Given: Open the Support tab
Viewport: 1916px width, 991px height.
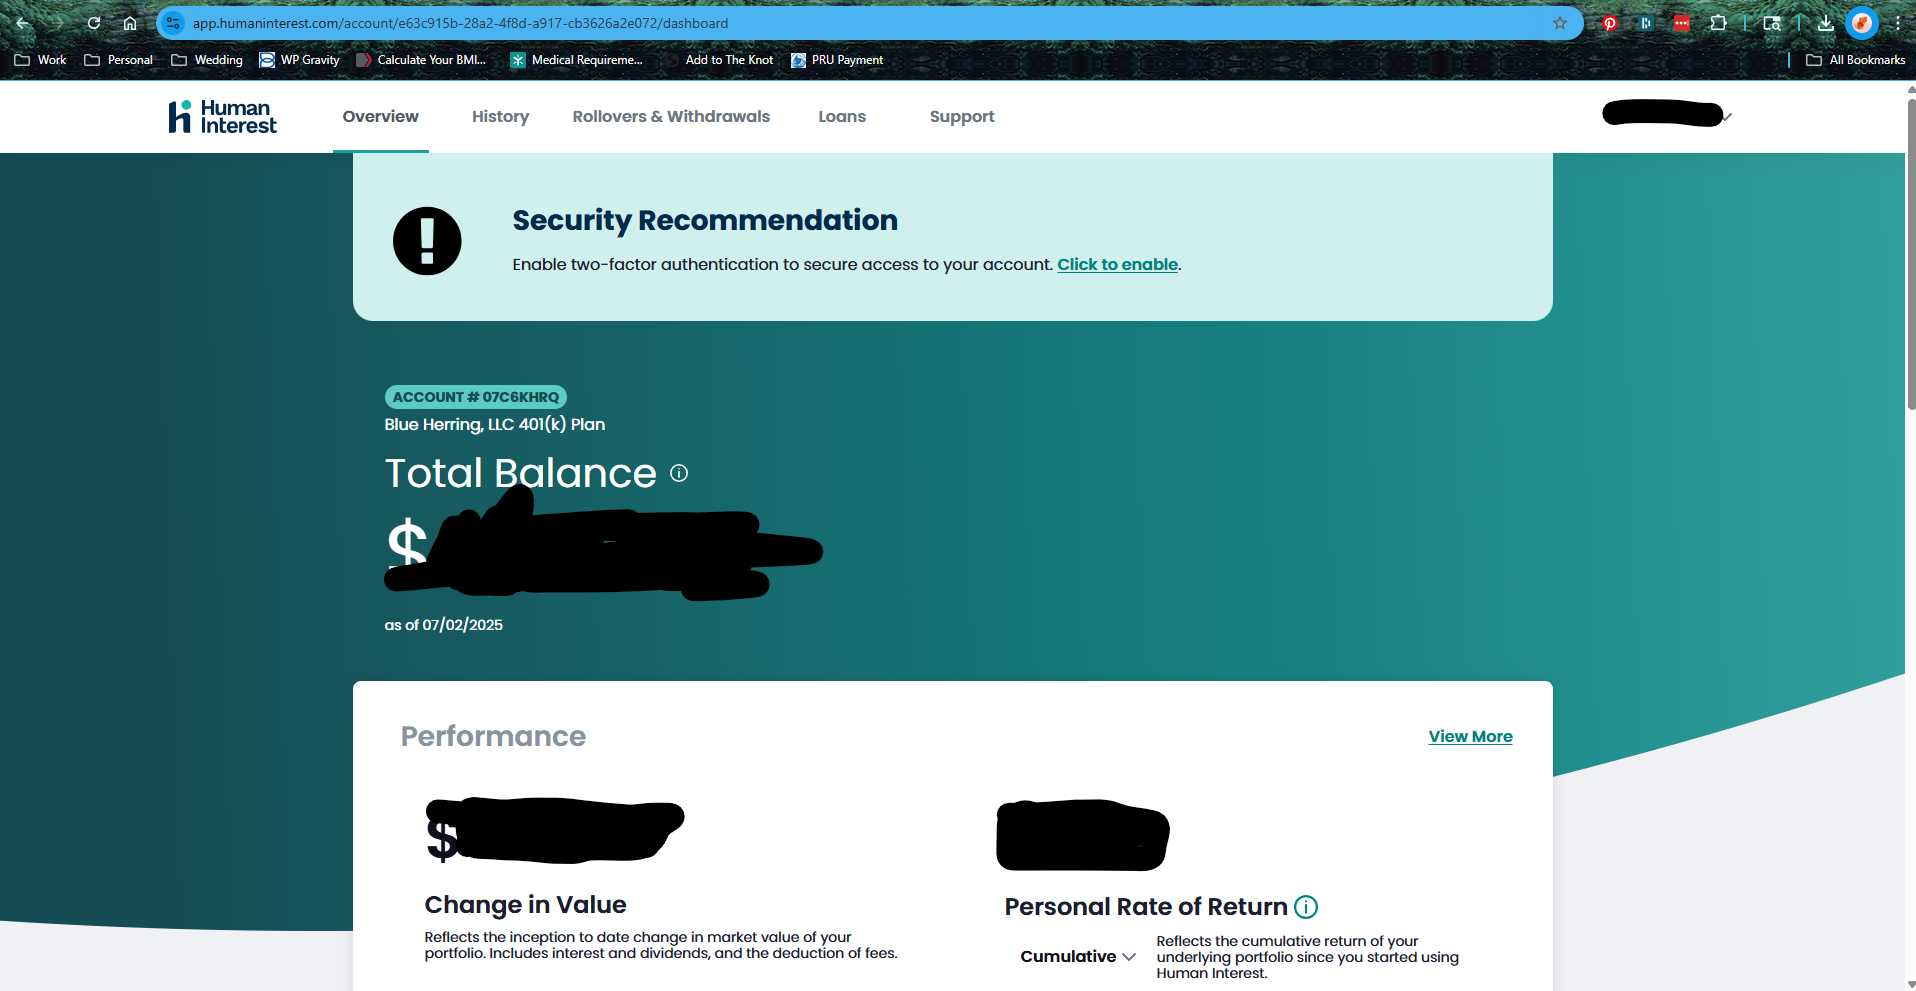Looking at the screenshot, I should (962, 117).
